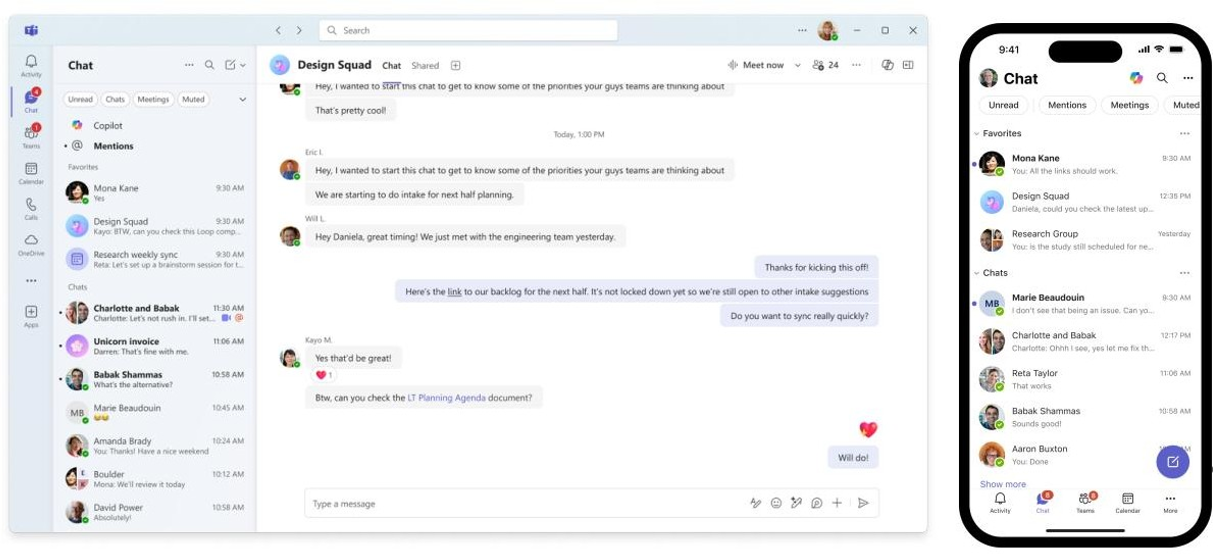1213x554 pixels.
Task: Open the Teams tab in the mobile bottom bar
Action: click(1086, 501)
